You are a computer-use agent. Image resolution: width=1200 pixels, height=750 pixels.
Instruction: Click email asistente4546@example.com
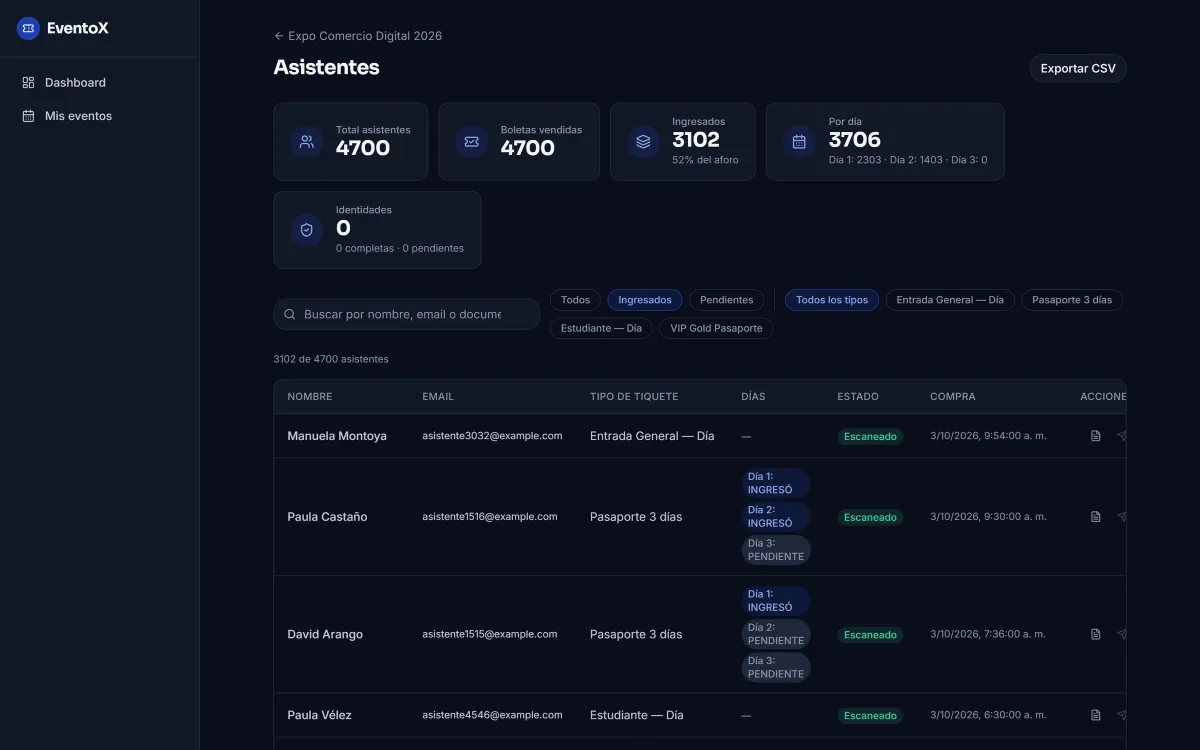tap(492, 715)
